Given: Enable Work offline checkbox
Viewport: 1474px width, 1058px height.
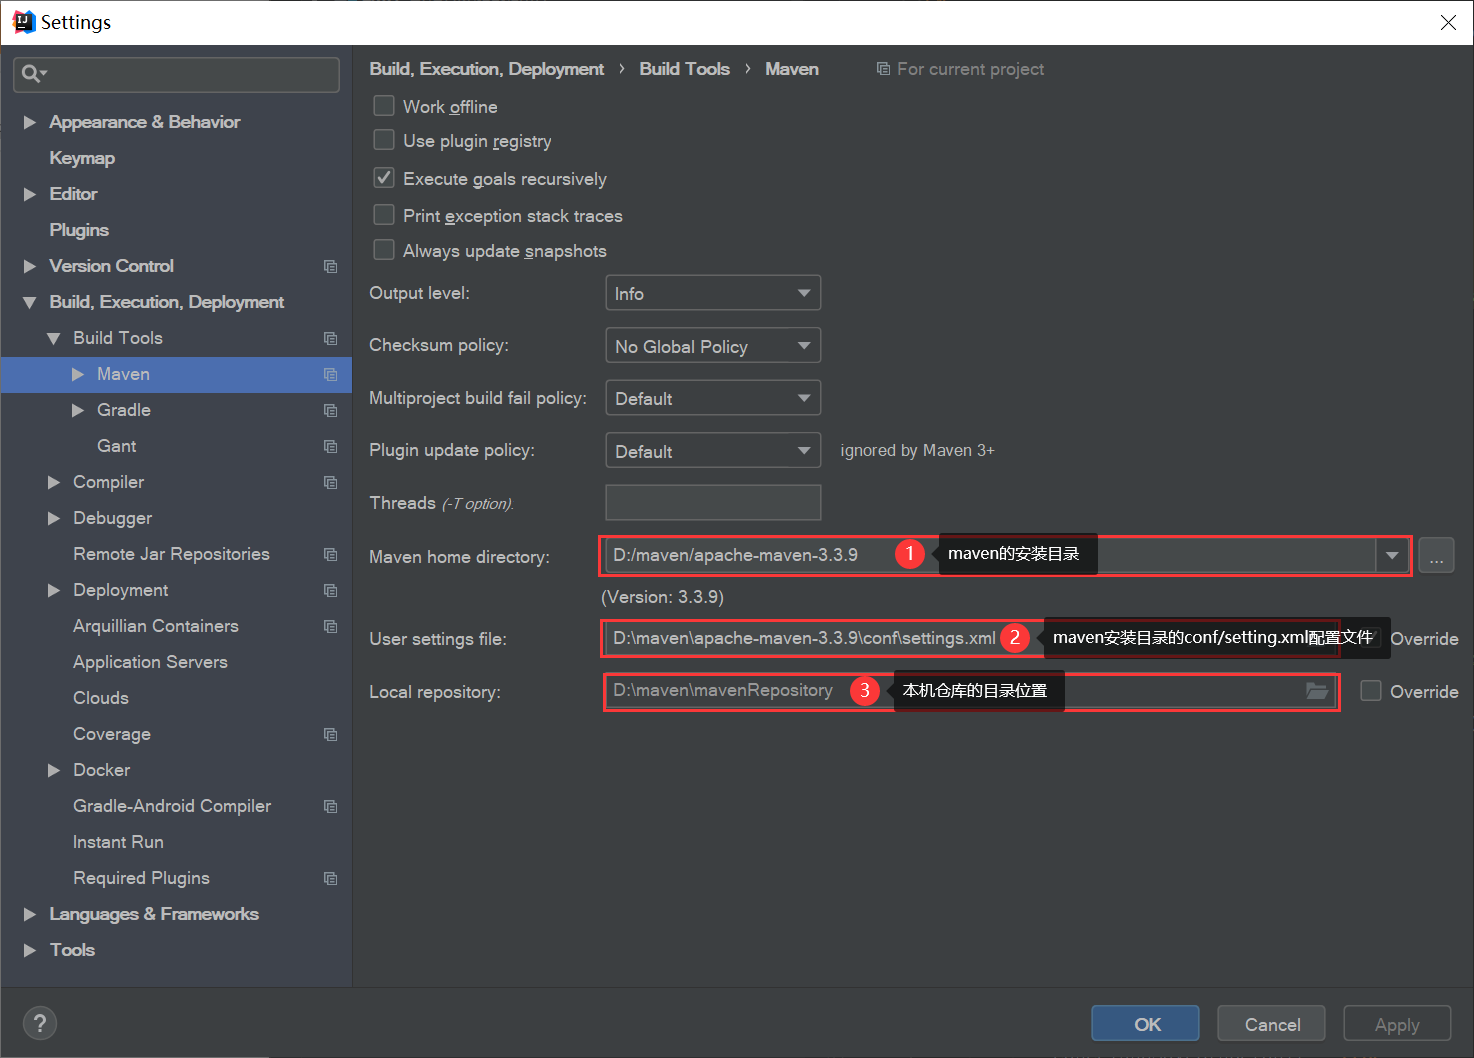Looking at the screenshot, I should pyautogui.click(x=384, y=105).
